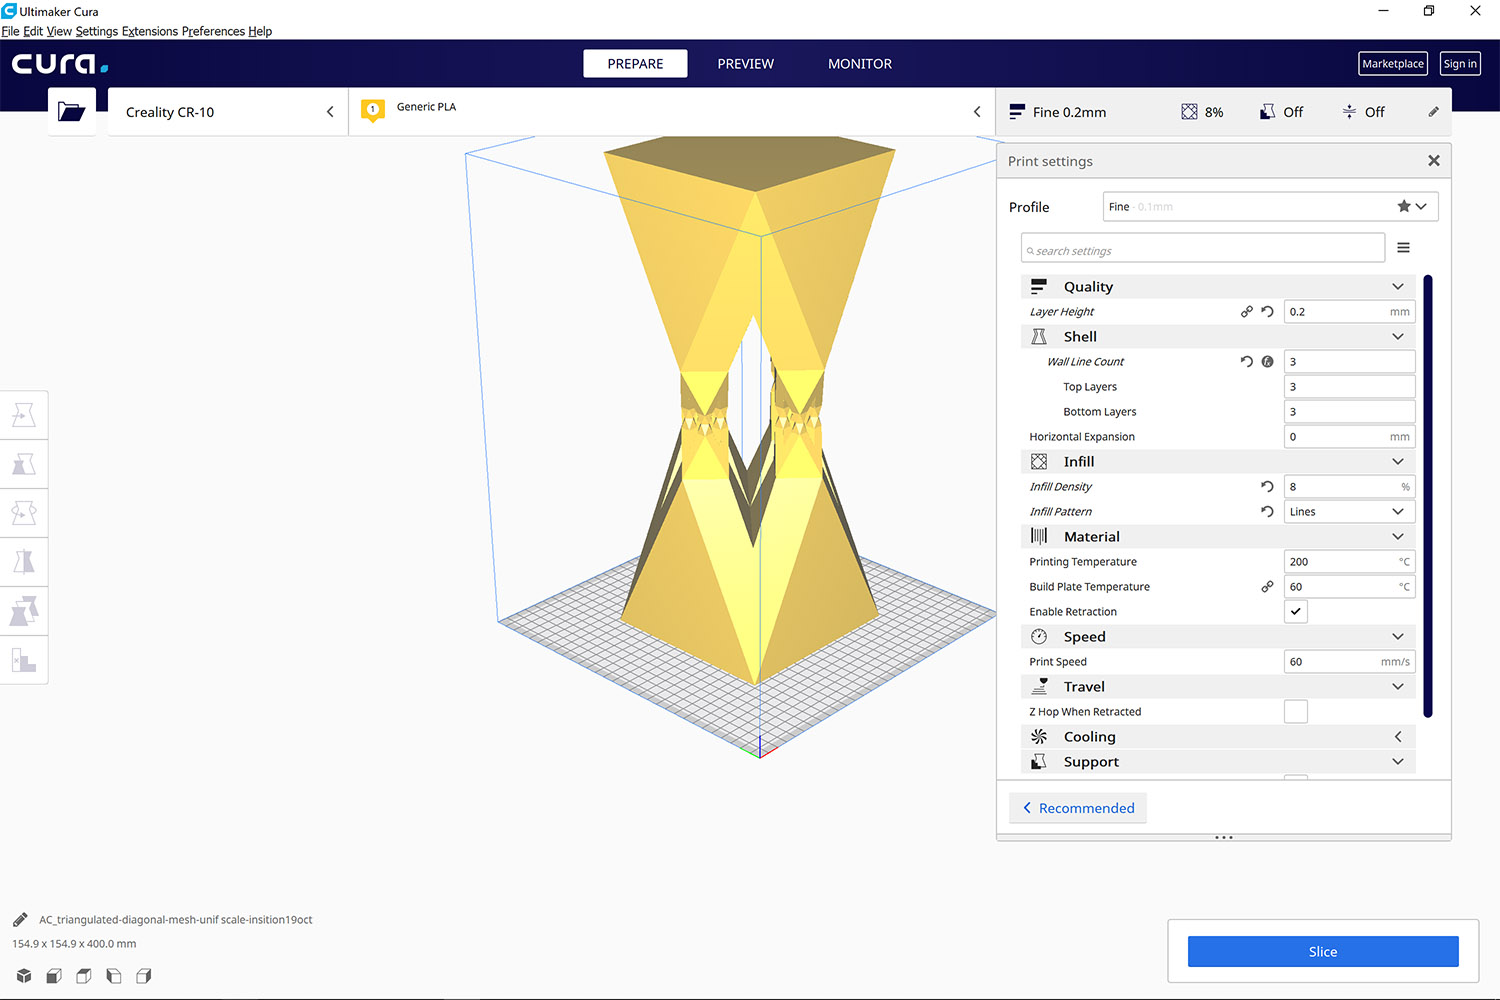Rename the model with the pencil icon

coord(19,919)
